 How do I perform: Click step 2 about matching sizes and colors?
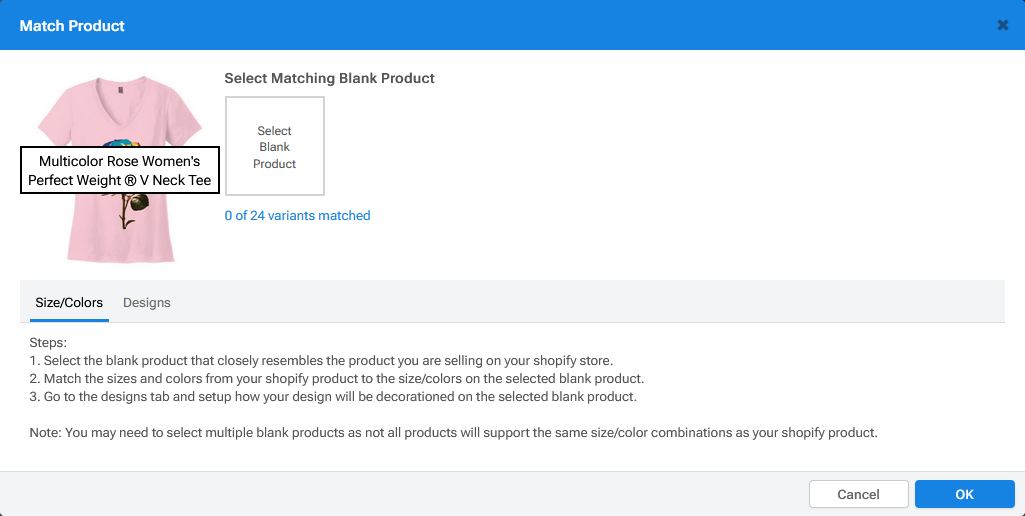pyautogui.click(x=336, y=378)
